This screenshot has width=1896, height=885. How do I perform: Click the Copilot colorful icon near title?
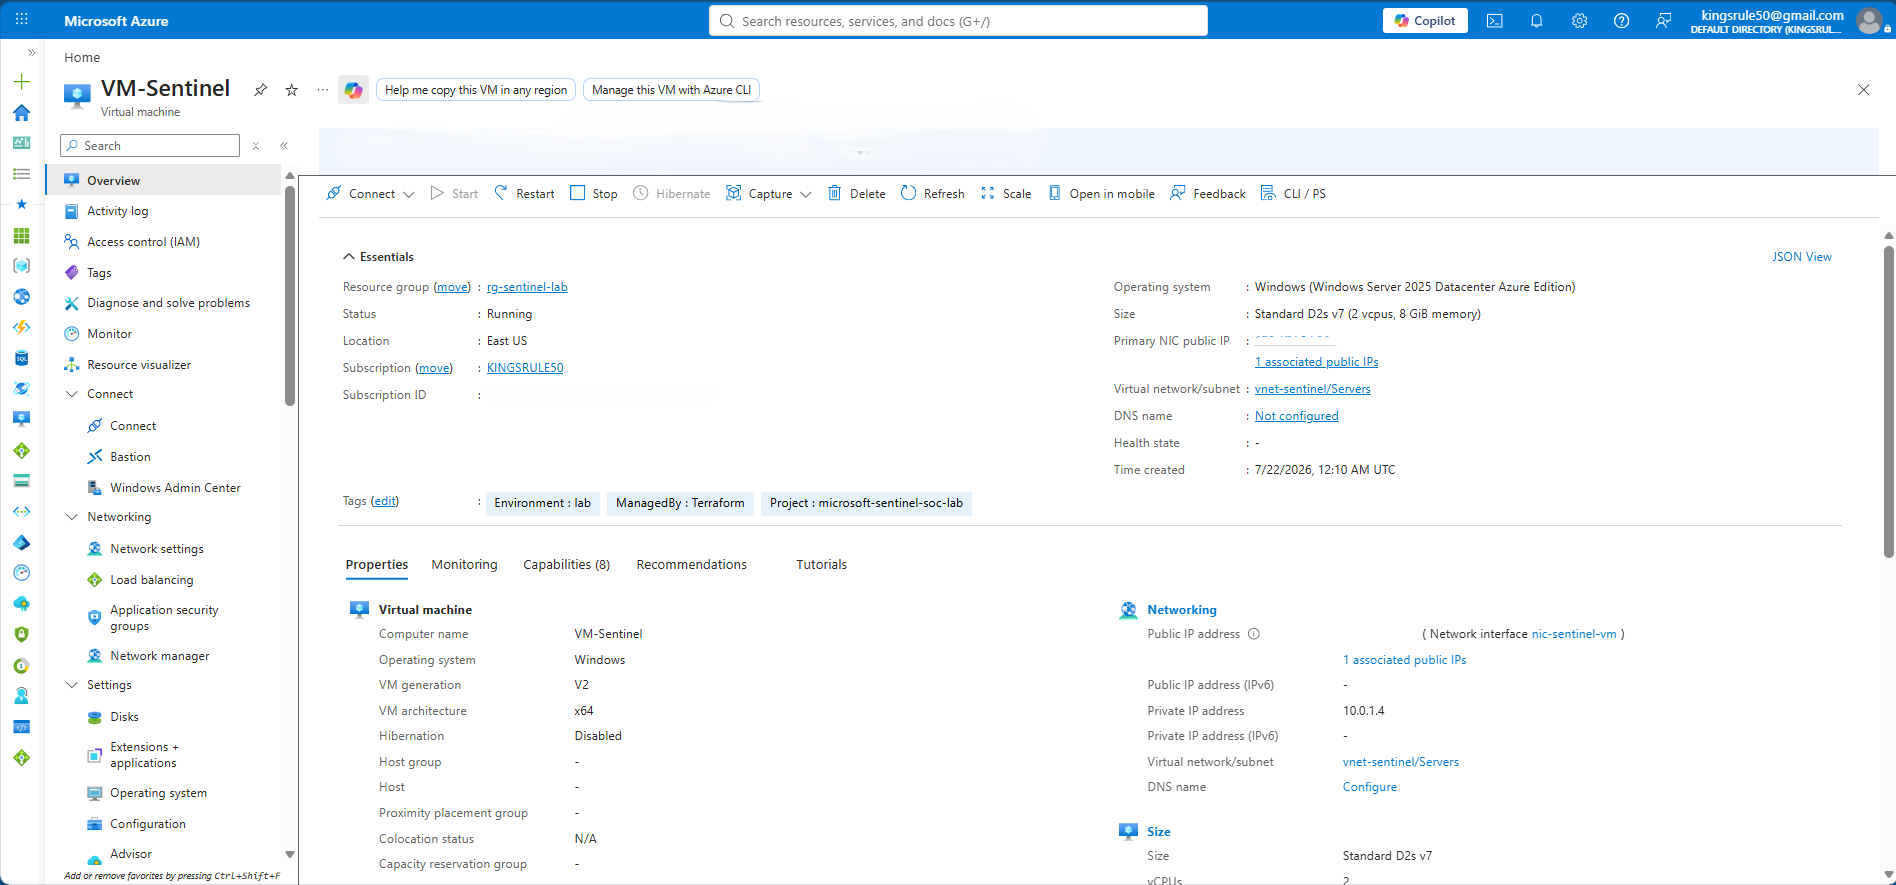click(x=353, y=90)
